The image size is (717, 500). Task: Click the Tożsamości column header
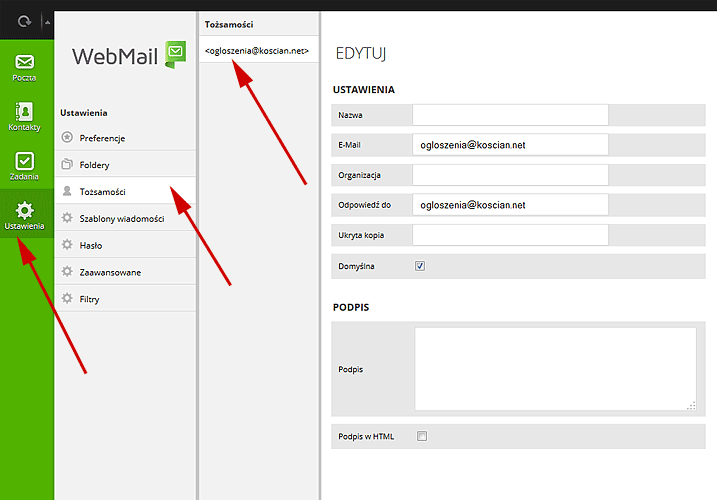[x=229, y=24]
